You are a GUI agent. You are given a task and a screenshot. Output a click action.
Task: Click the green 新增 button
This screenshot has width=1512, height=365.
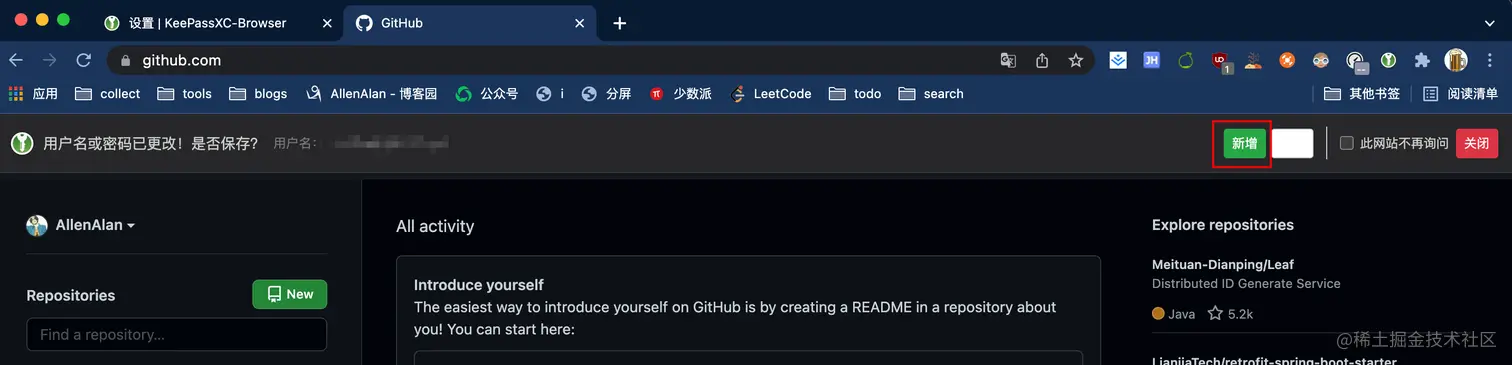pos(1244,143)
